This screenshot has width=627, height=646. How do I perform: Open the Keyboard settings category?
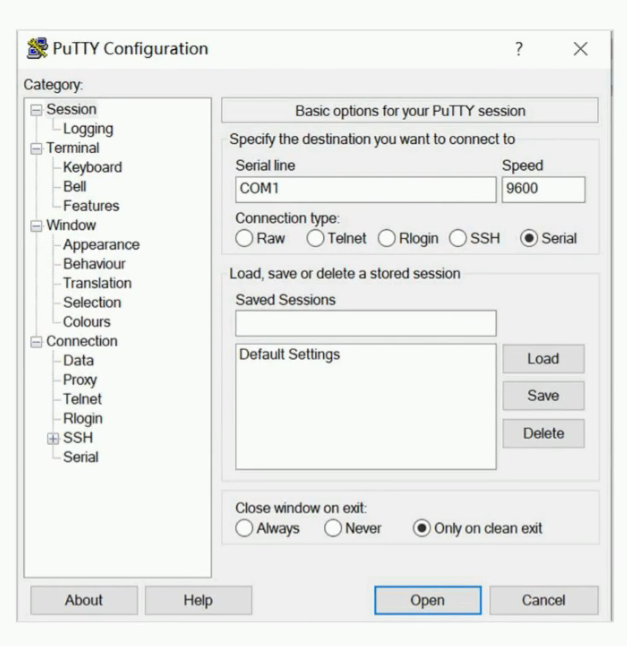point(93,167)
